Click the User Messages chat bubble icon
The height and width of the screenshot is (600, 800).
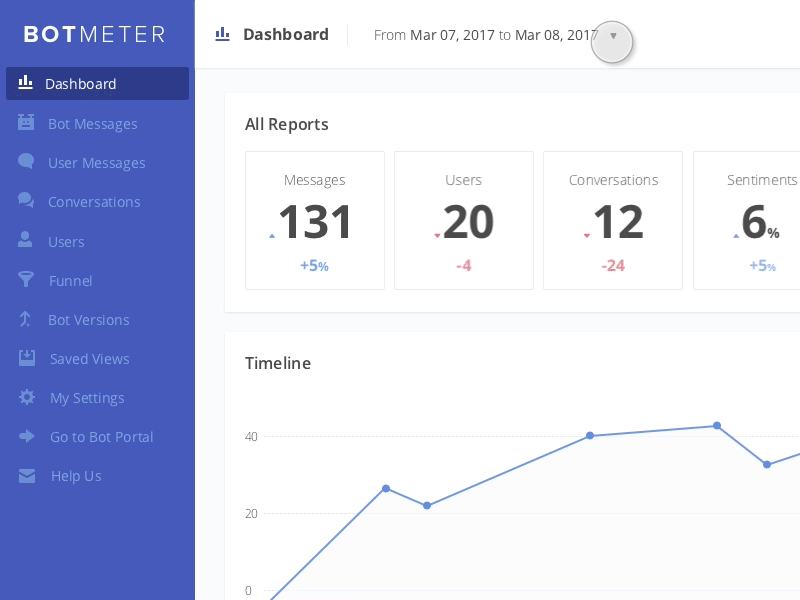tap(26, 162)
